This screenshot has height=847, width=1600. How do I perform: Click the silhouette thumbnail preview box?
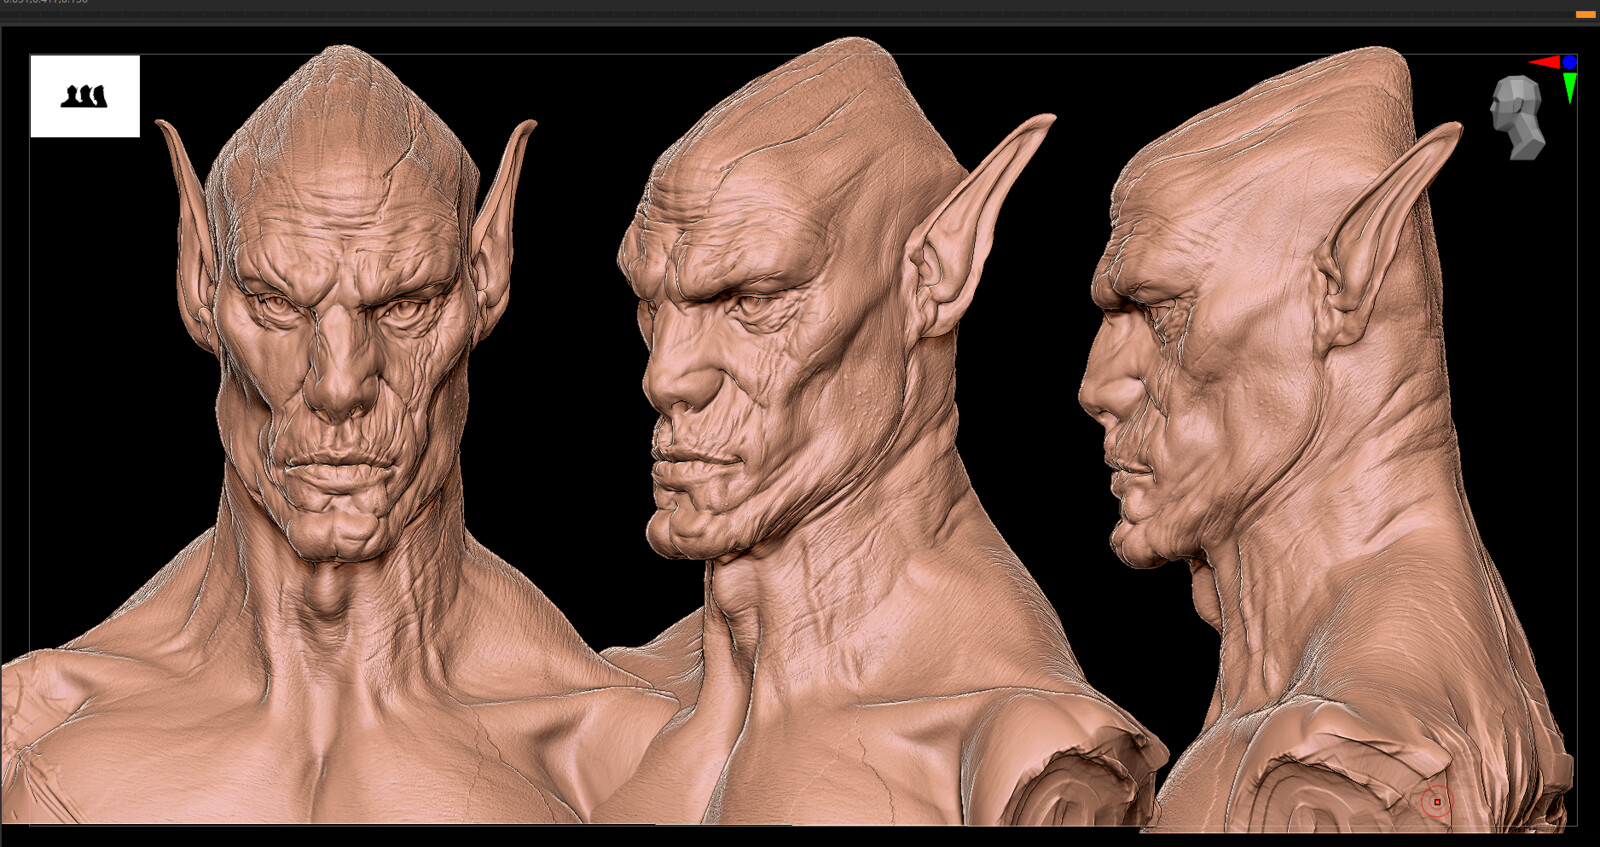point(85,96)
